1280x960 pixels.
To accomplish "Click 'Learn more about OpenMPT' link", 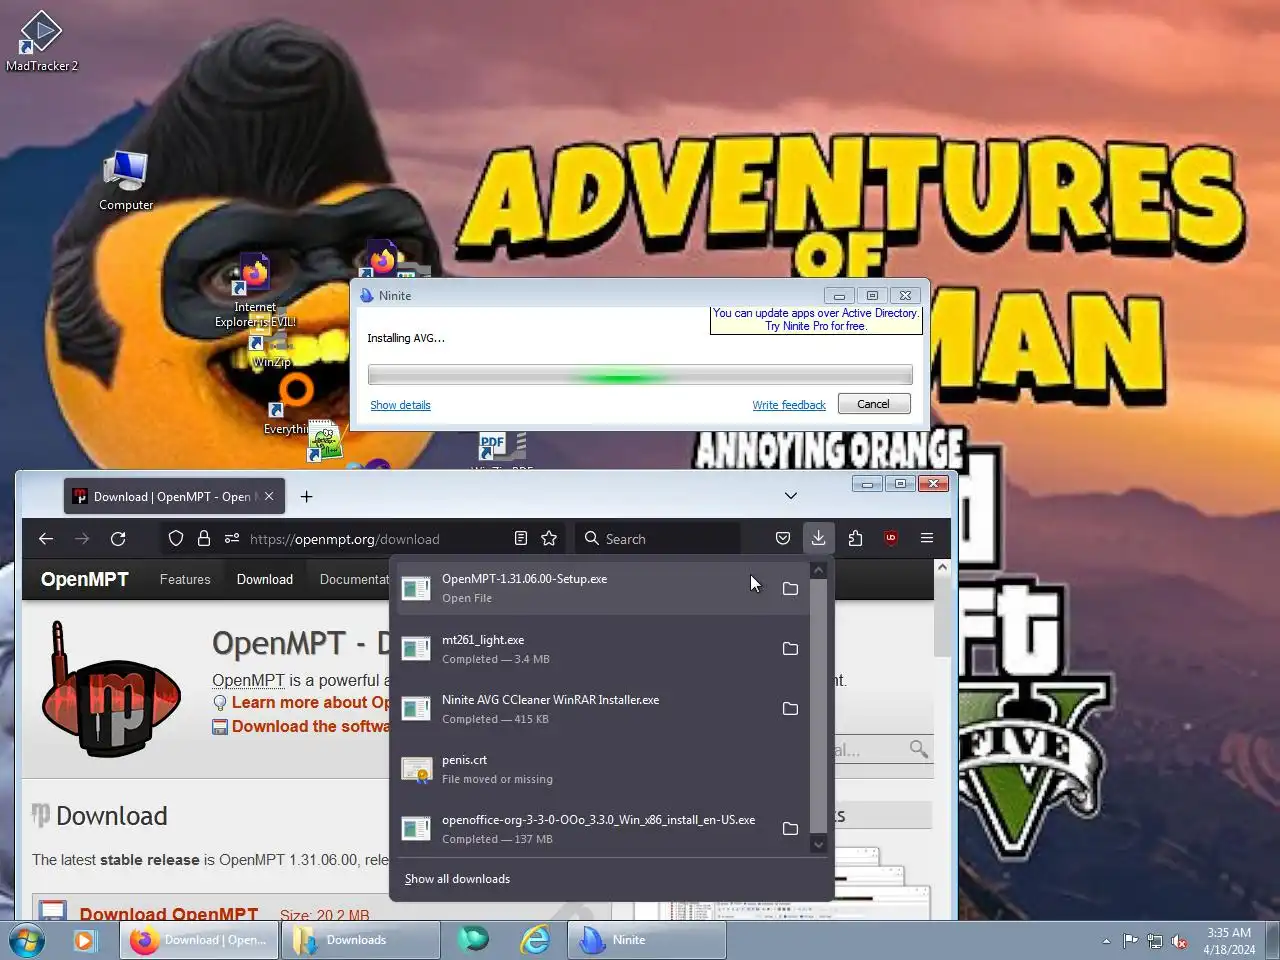I will 311,702.
